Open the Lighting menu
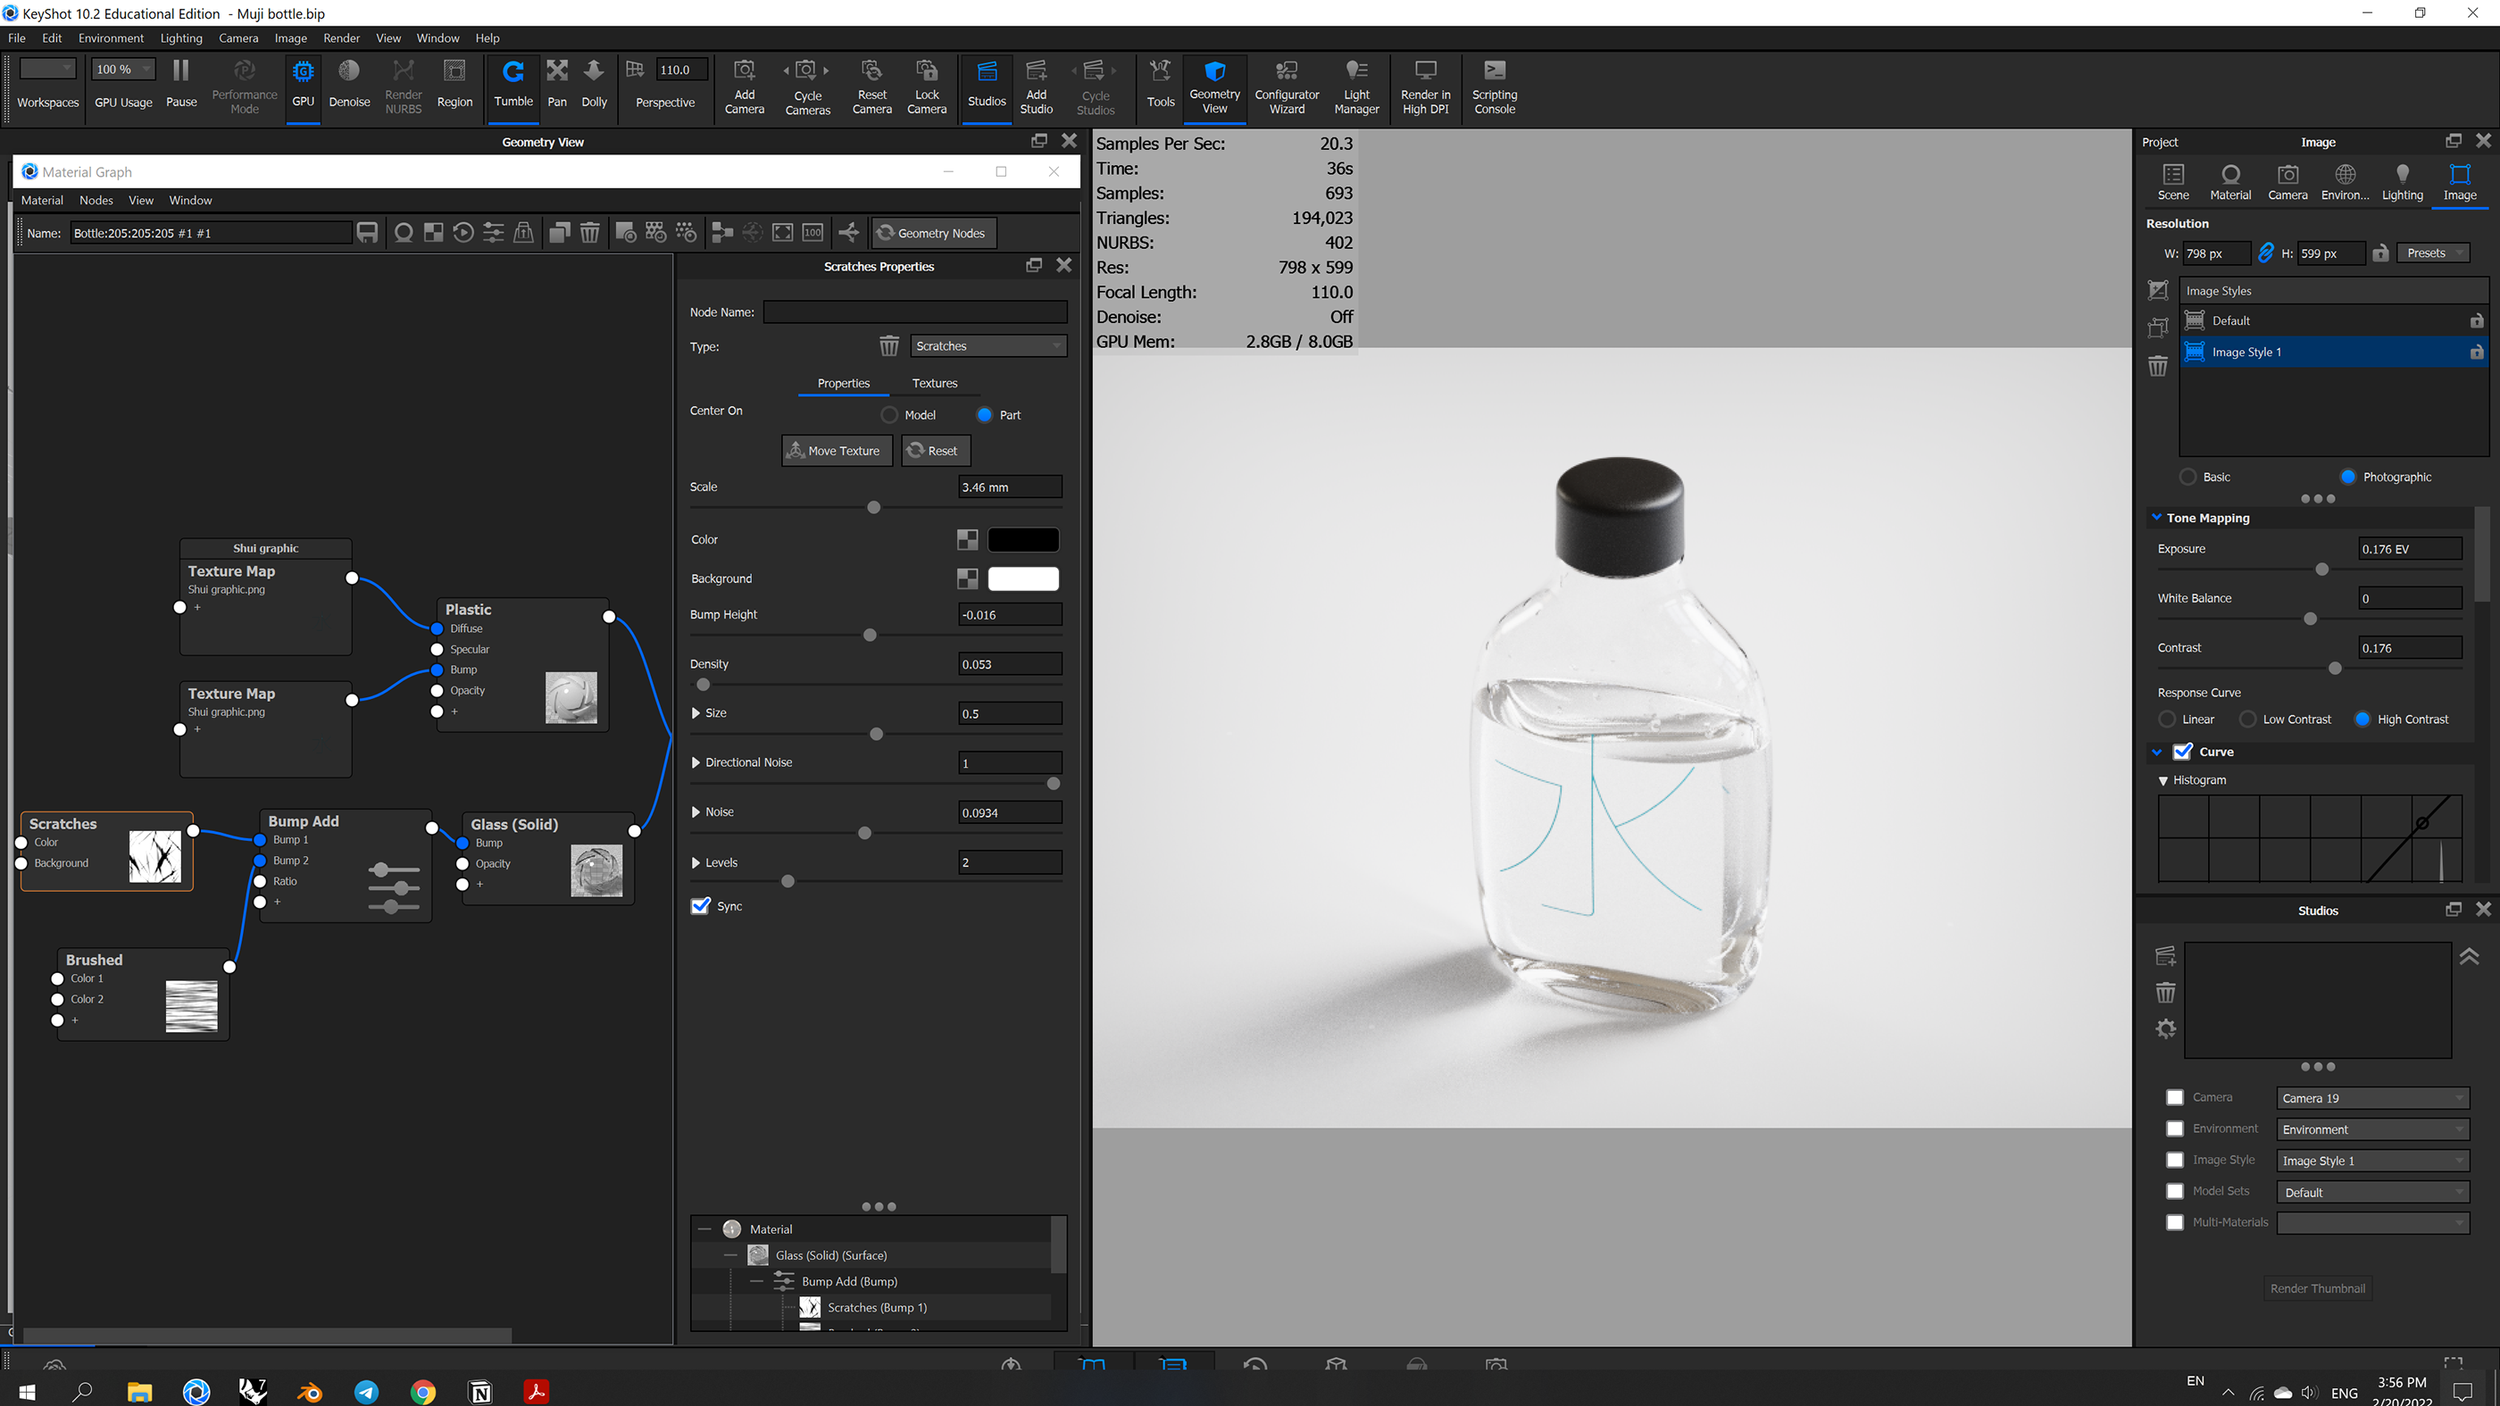The image size is (2500, 1406). click(x=181, y=38)
